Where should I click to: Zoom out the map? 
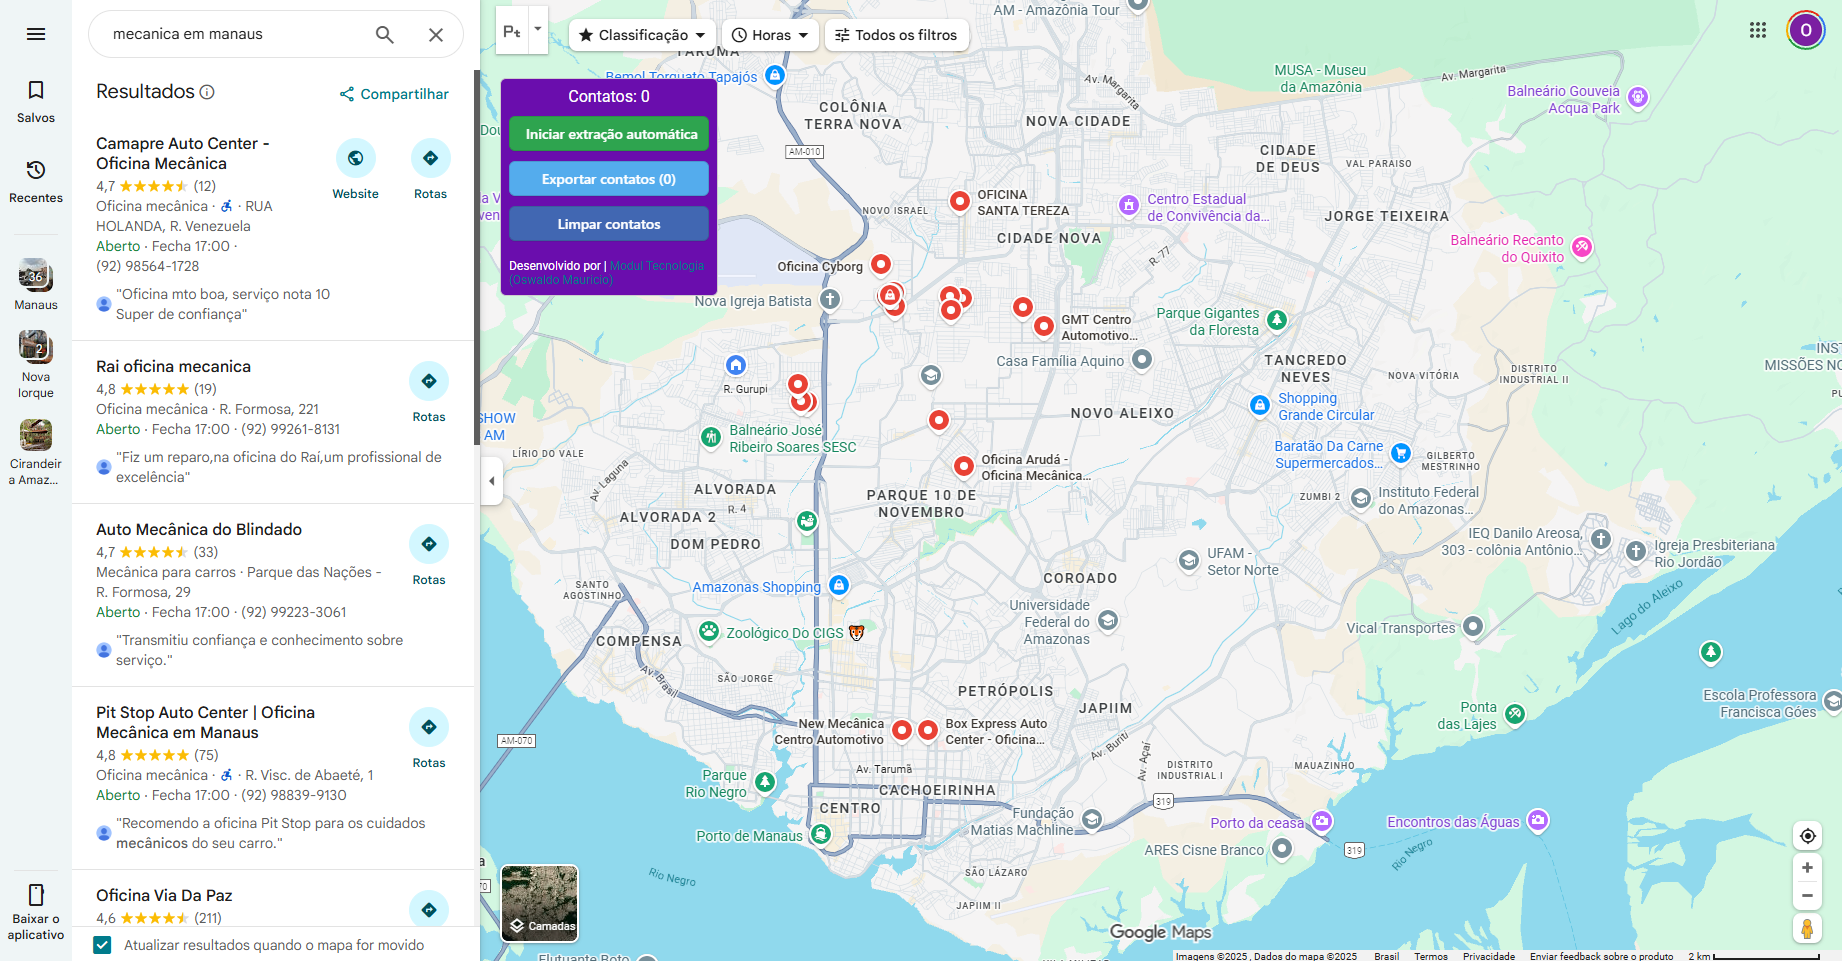tap(1807, 896)
